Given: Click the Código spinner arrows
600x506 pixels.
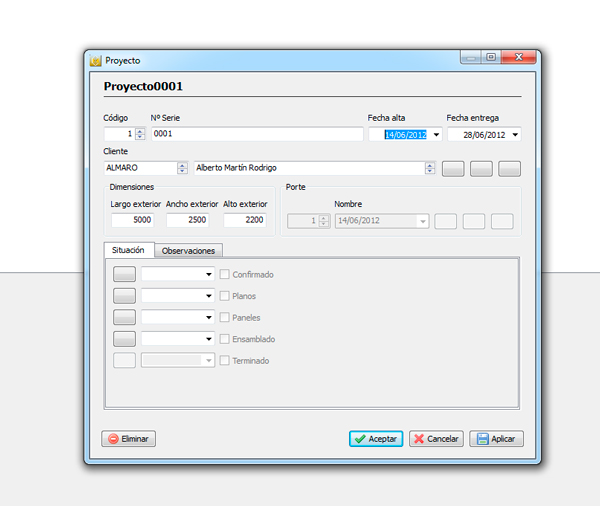Looking at the screenshot, I should click(140, 134).
